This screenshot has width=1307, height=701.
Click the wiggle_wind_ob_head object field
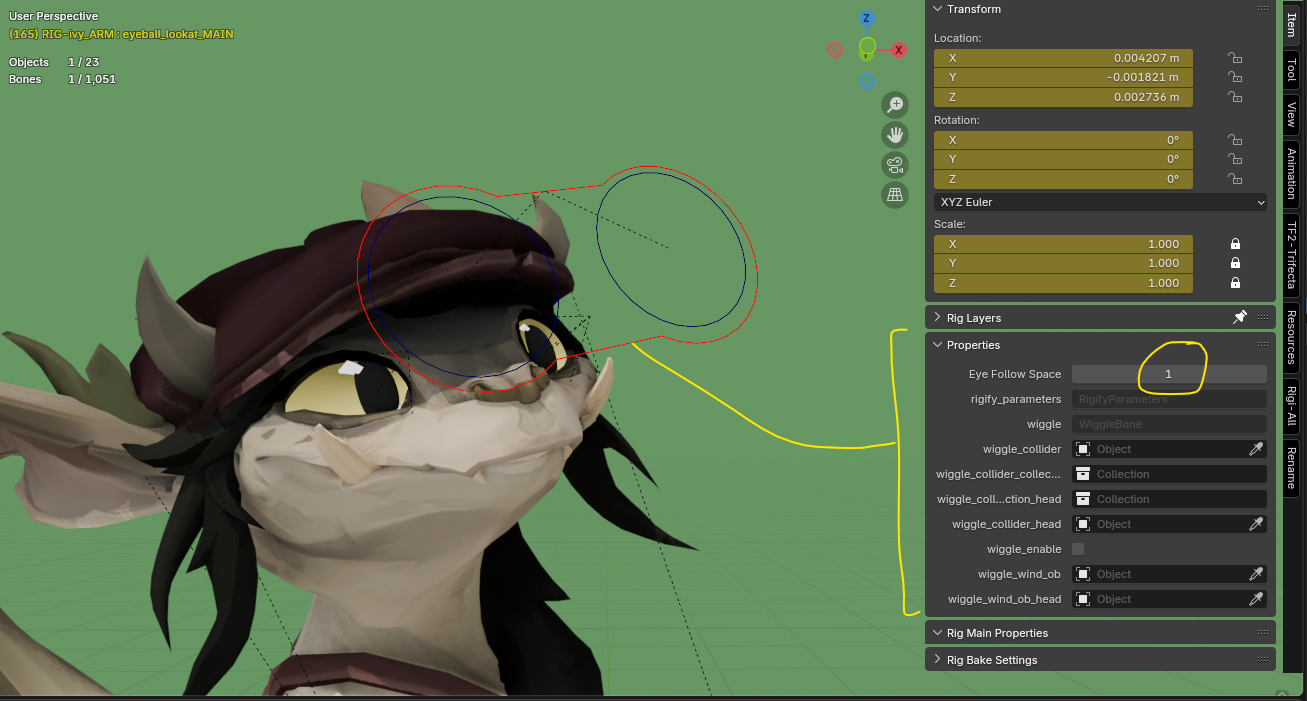[x=1159, y=599]
